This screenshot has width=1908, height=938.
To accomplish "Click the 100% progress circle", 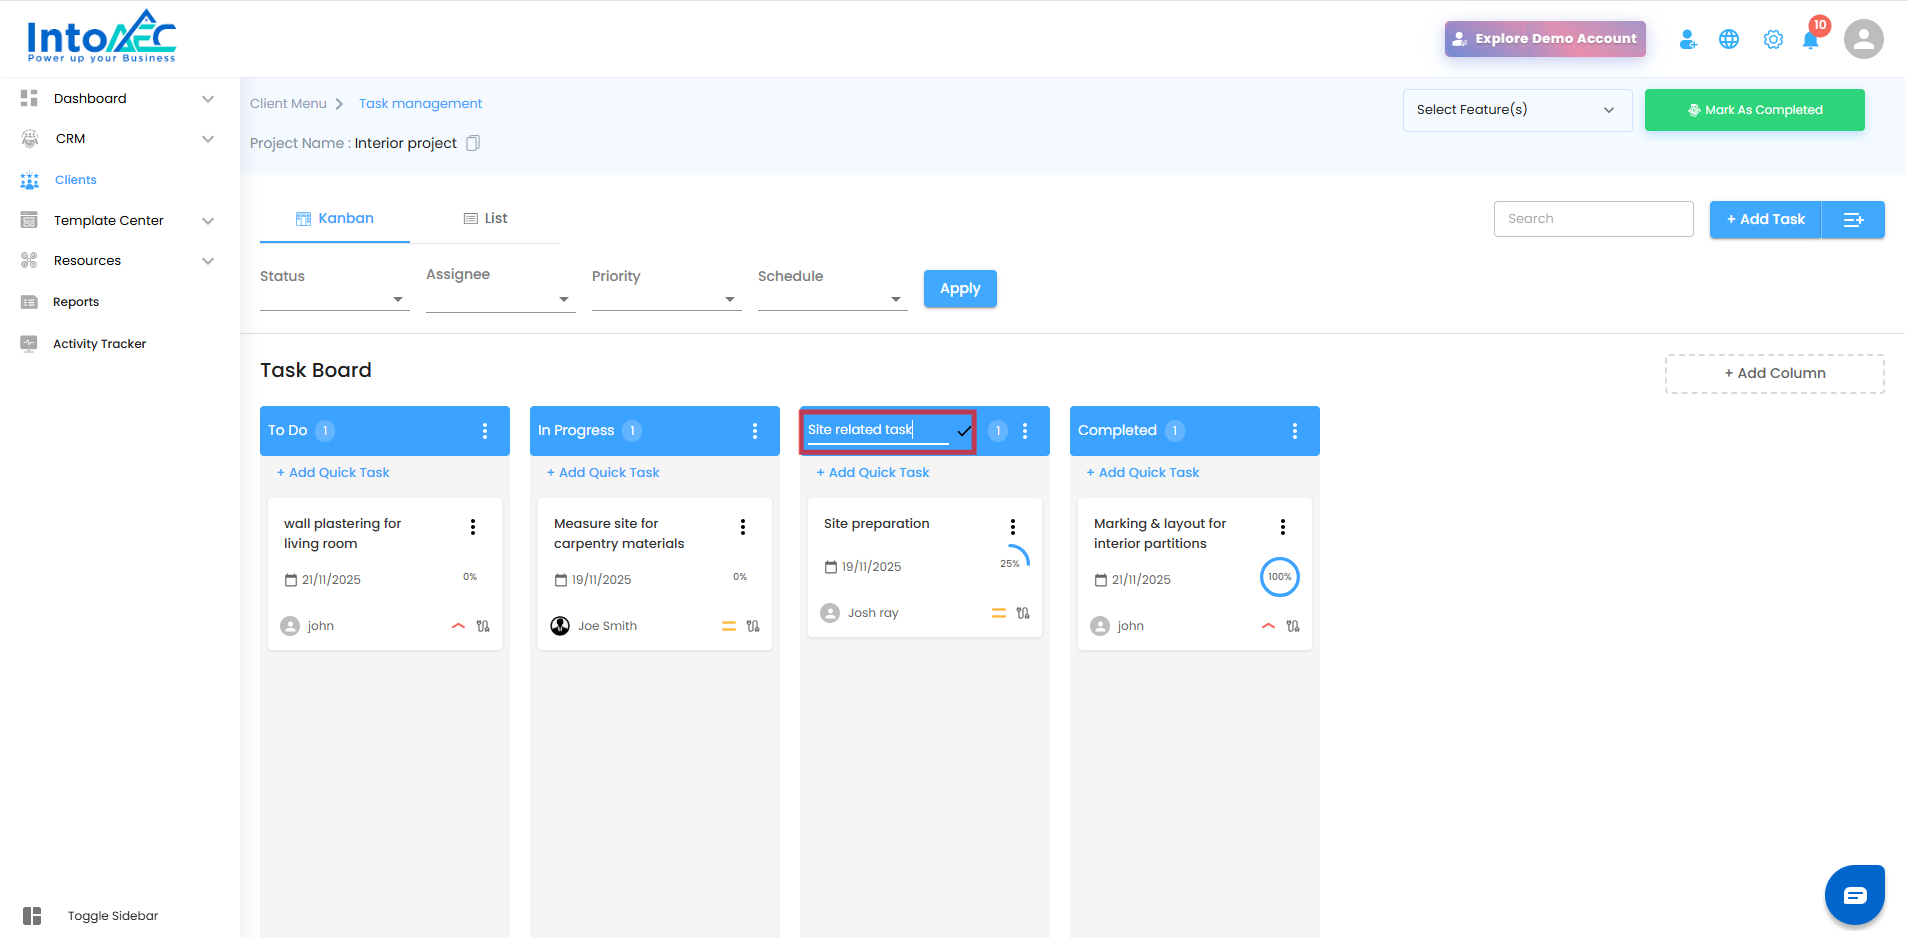I will click(1280, 577).
